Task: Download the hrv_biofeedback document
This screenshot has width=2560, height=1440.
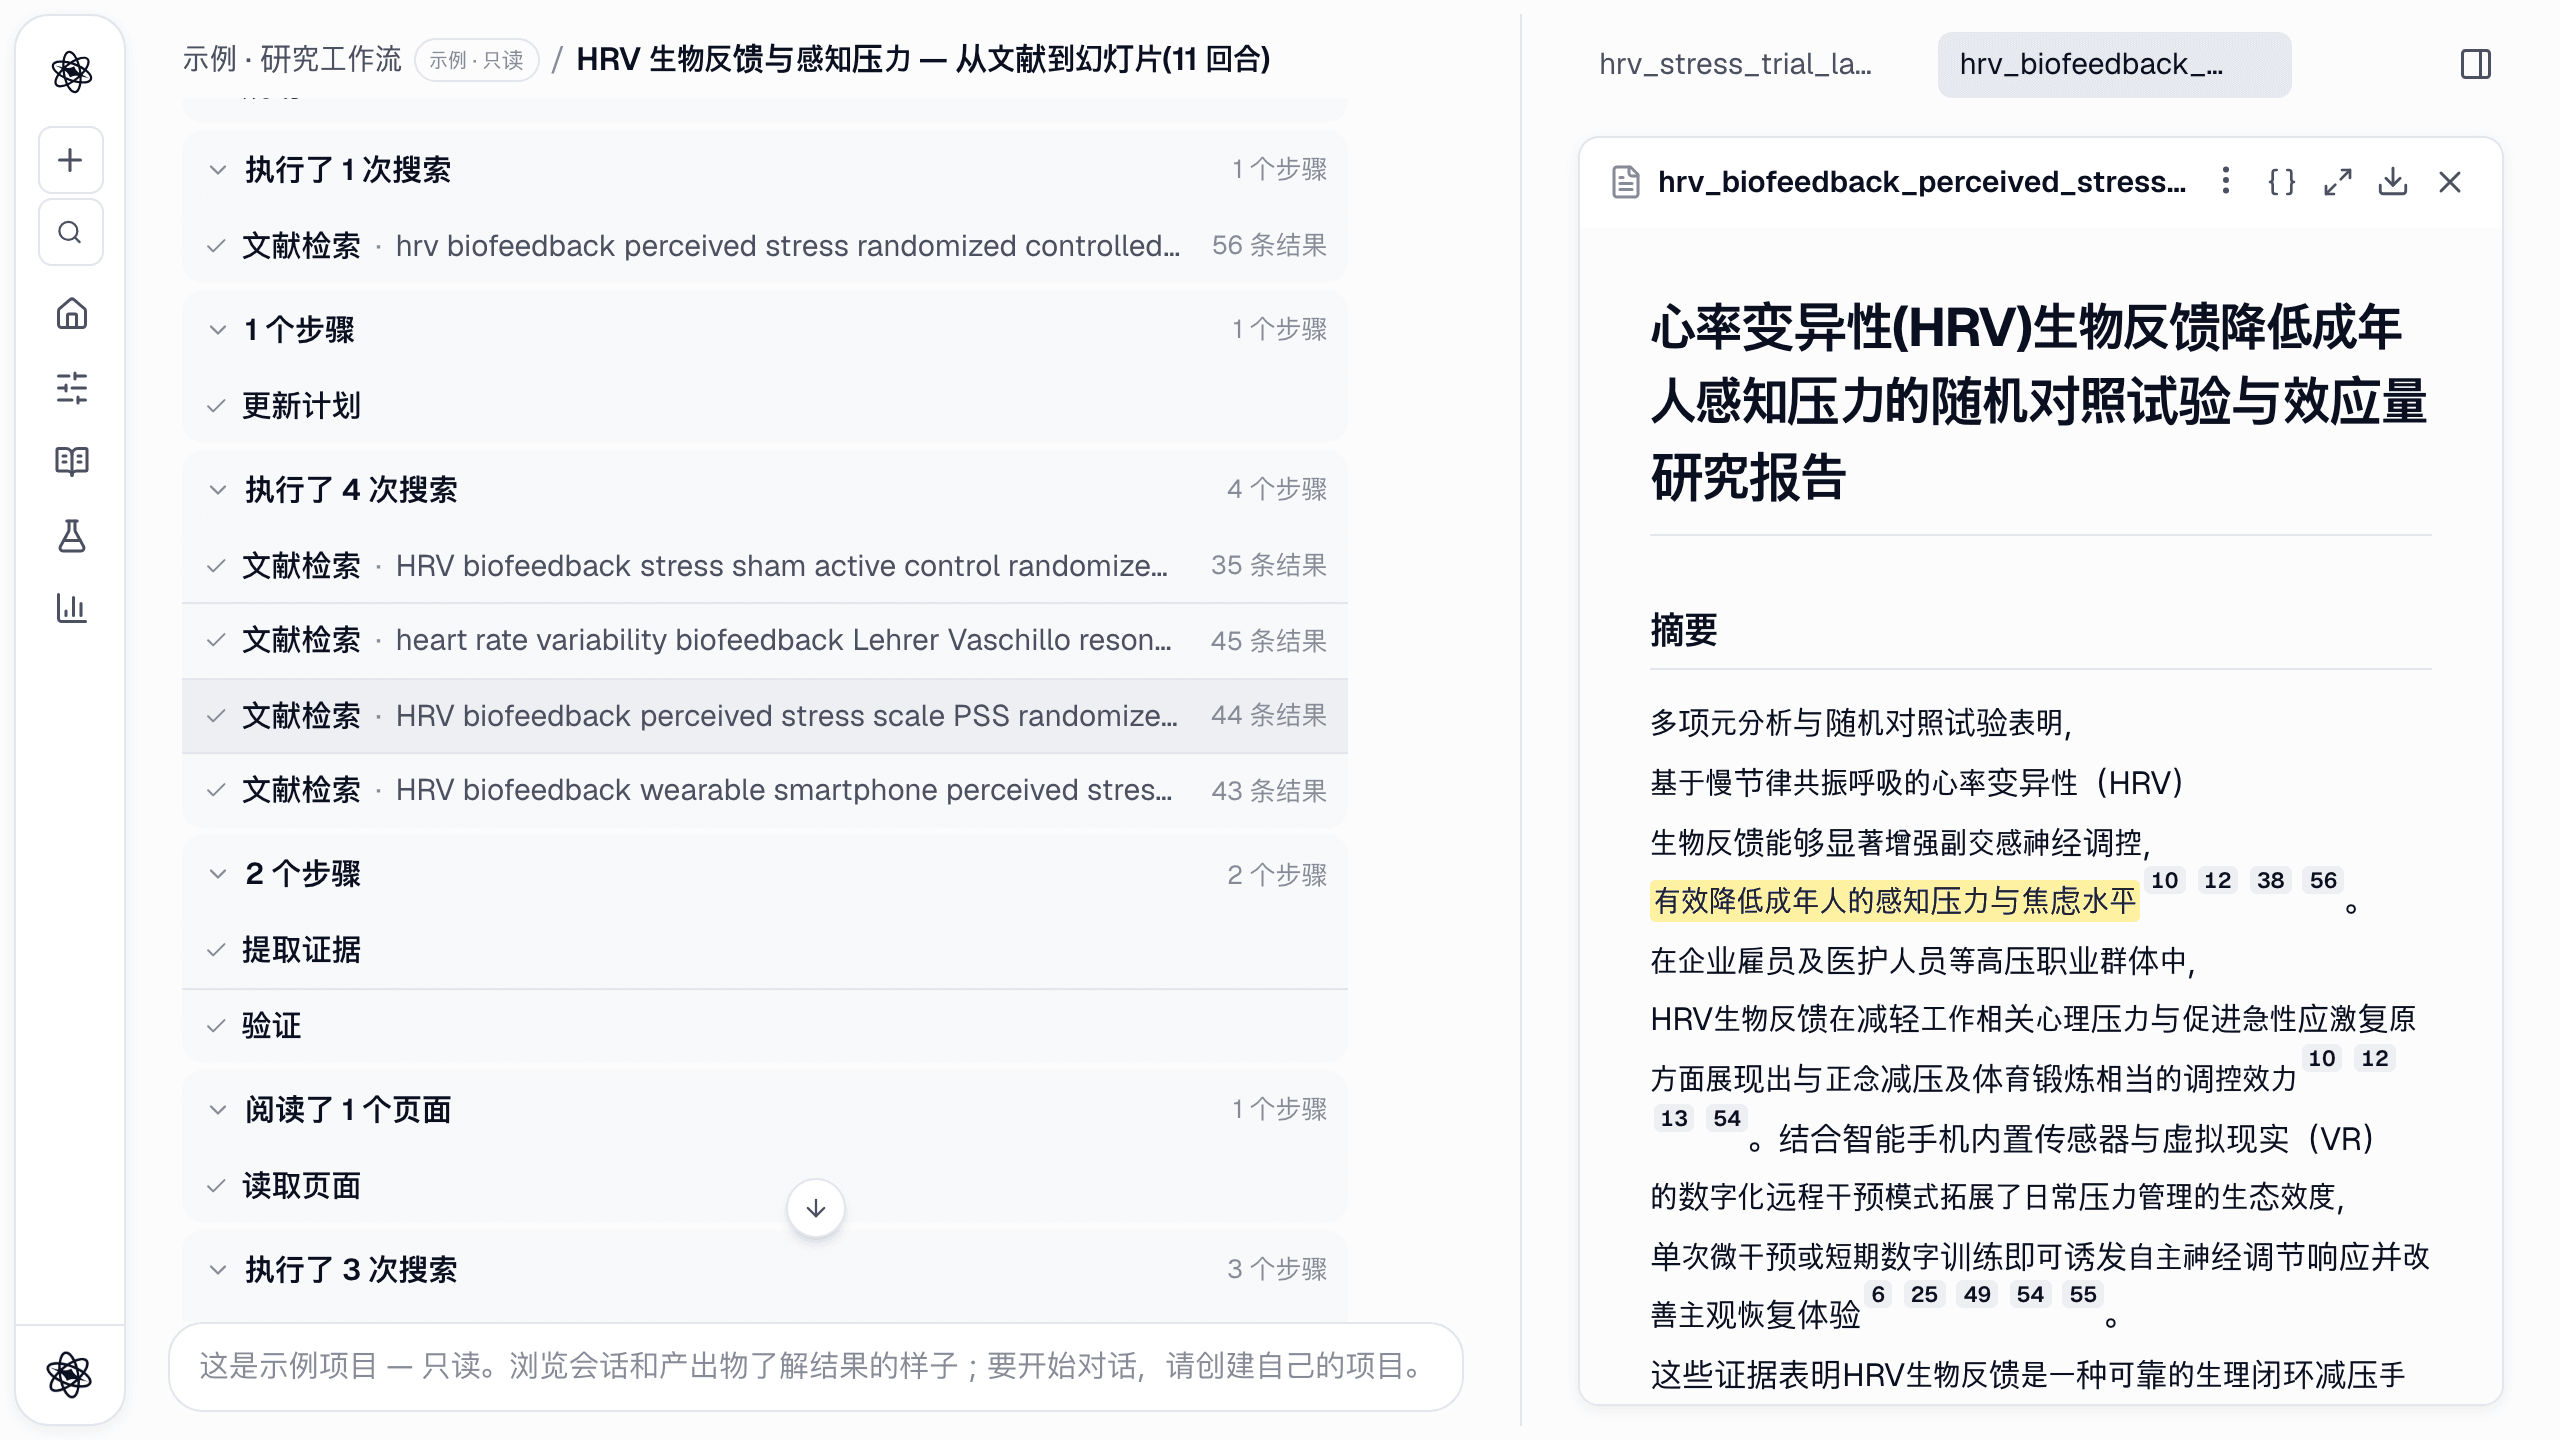Action: point(2393,181)
